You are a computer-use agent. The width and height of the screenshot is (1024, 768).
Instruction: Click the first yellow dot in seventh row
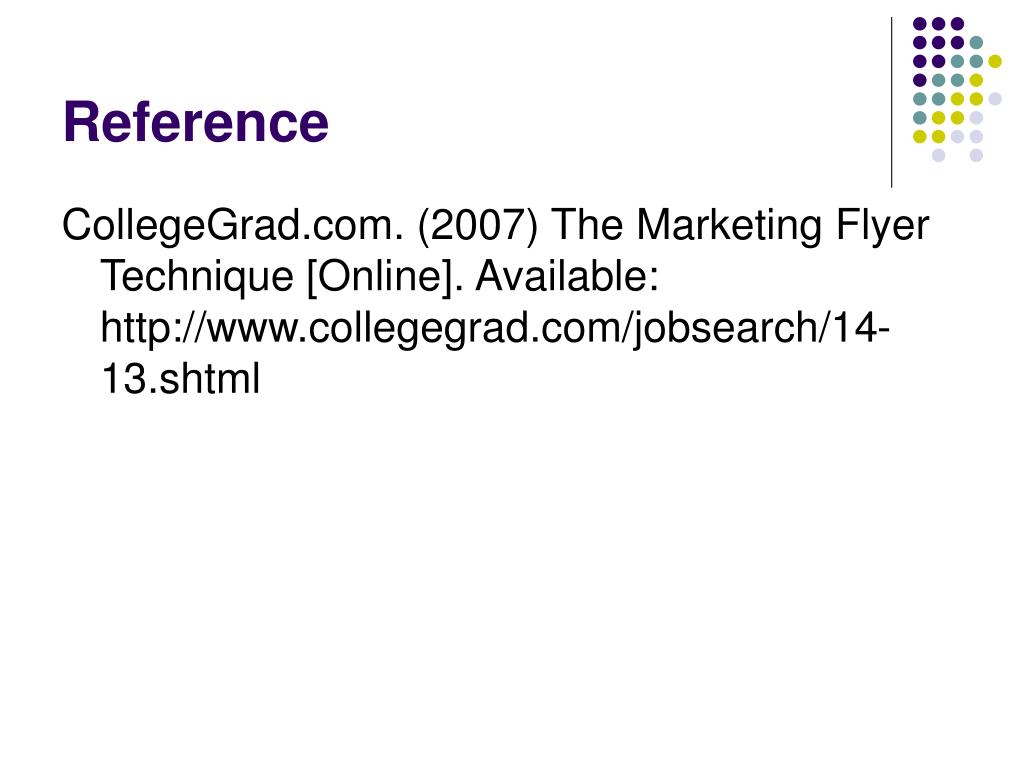[920, 136]
